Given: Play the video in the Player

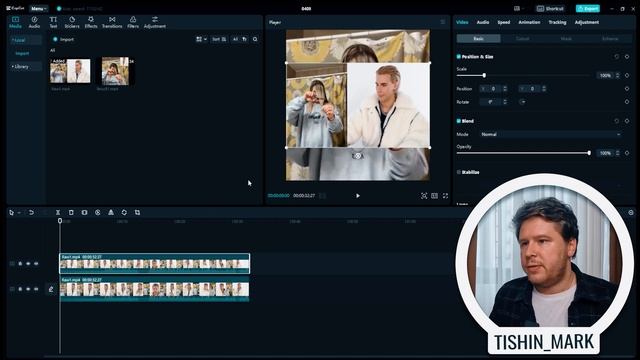Looking at the screenshot, I should click(358, 196).
